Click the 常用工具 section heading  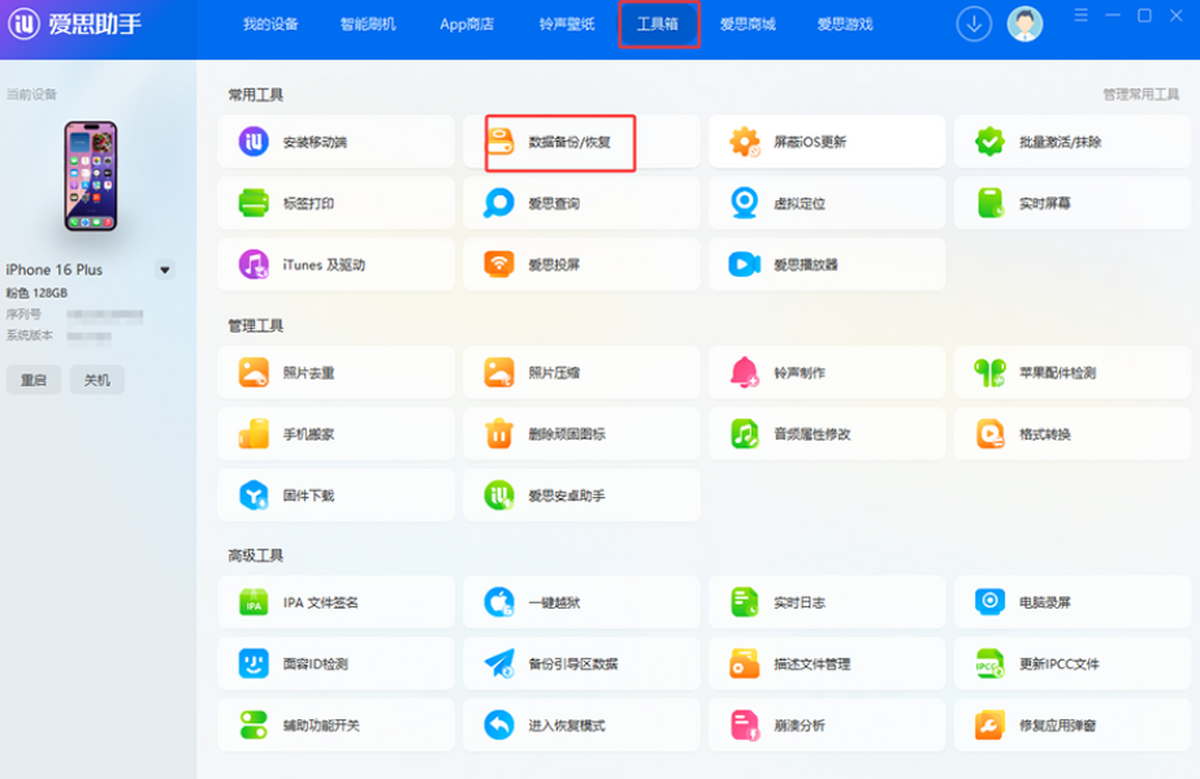coord(256,95)
